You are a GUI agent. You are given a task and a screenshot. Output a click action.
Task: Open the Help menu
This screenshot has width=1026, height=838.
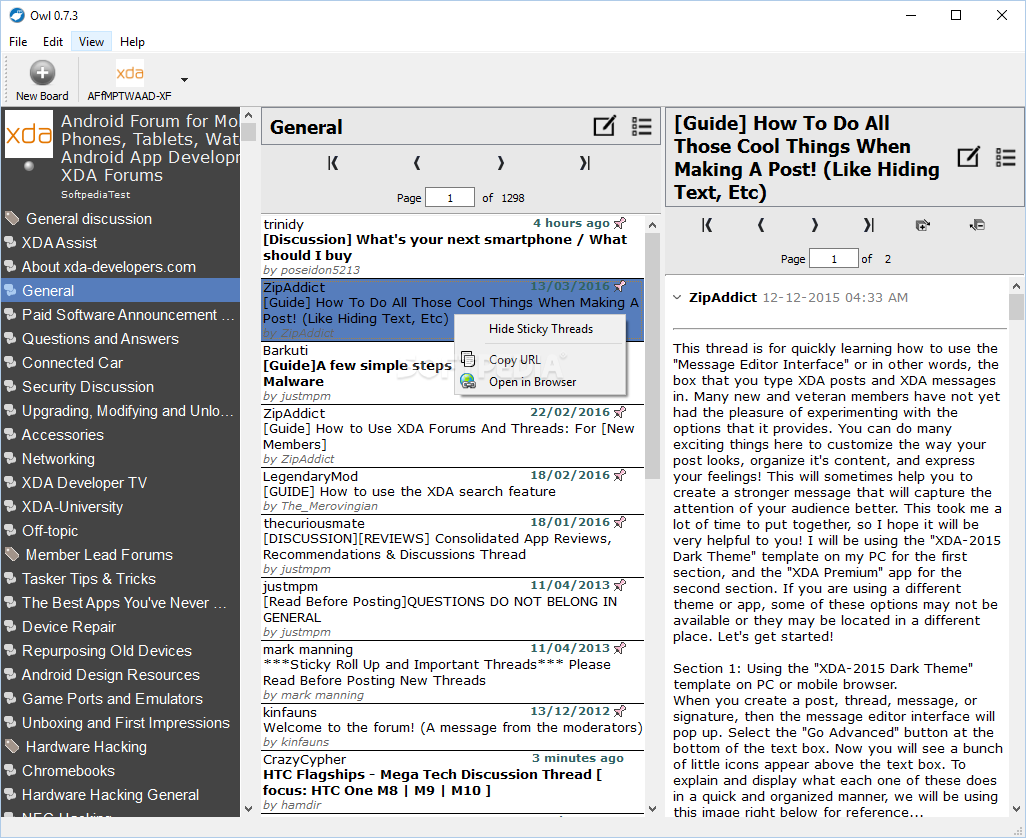click(132, 42)
